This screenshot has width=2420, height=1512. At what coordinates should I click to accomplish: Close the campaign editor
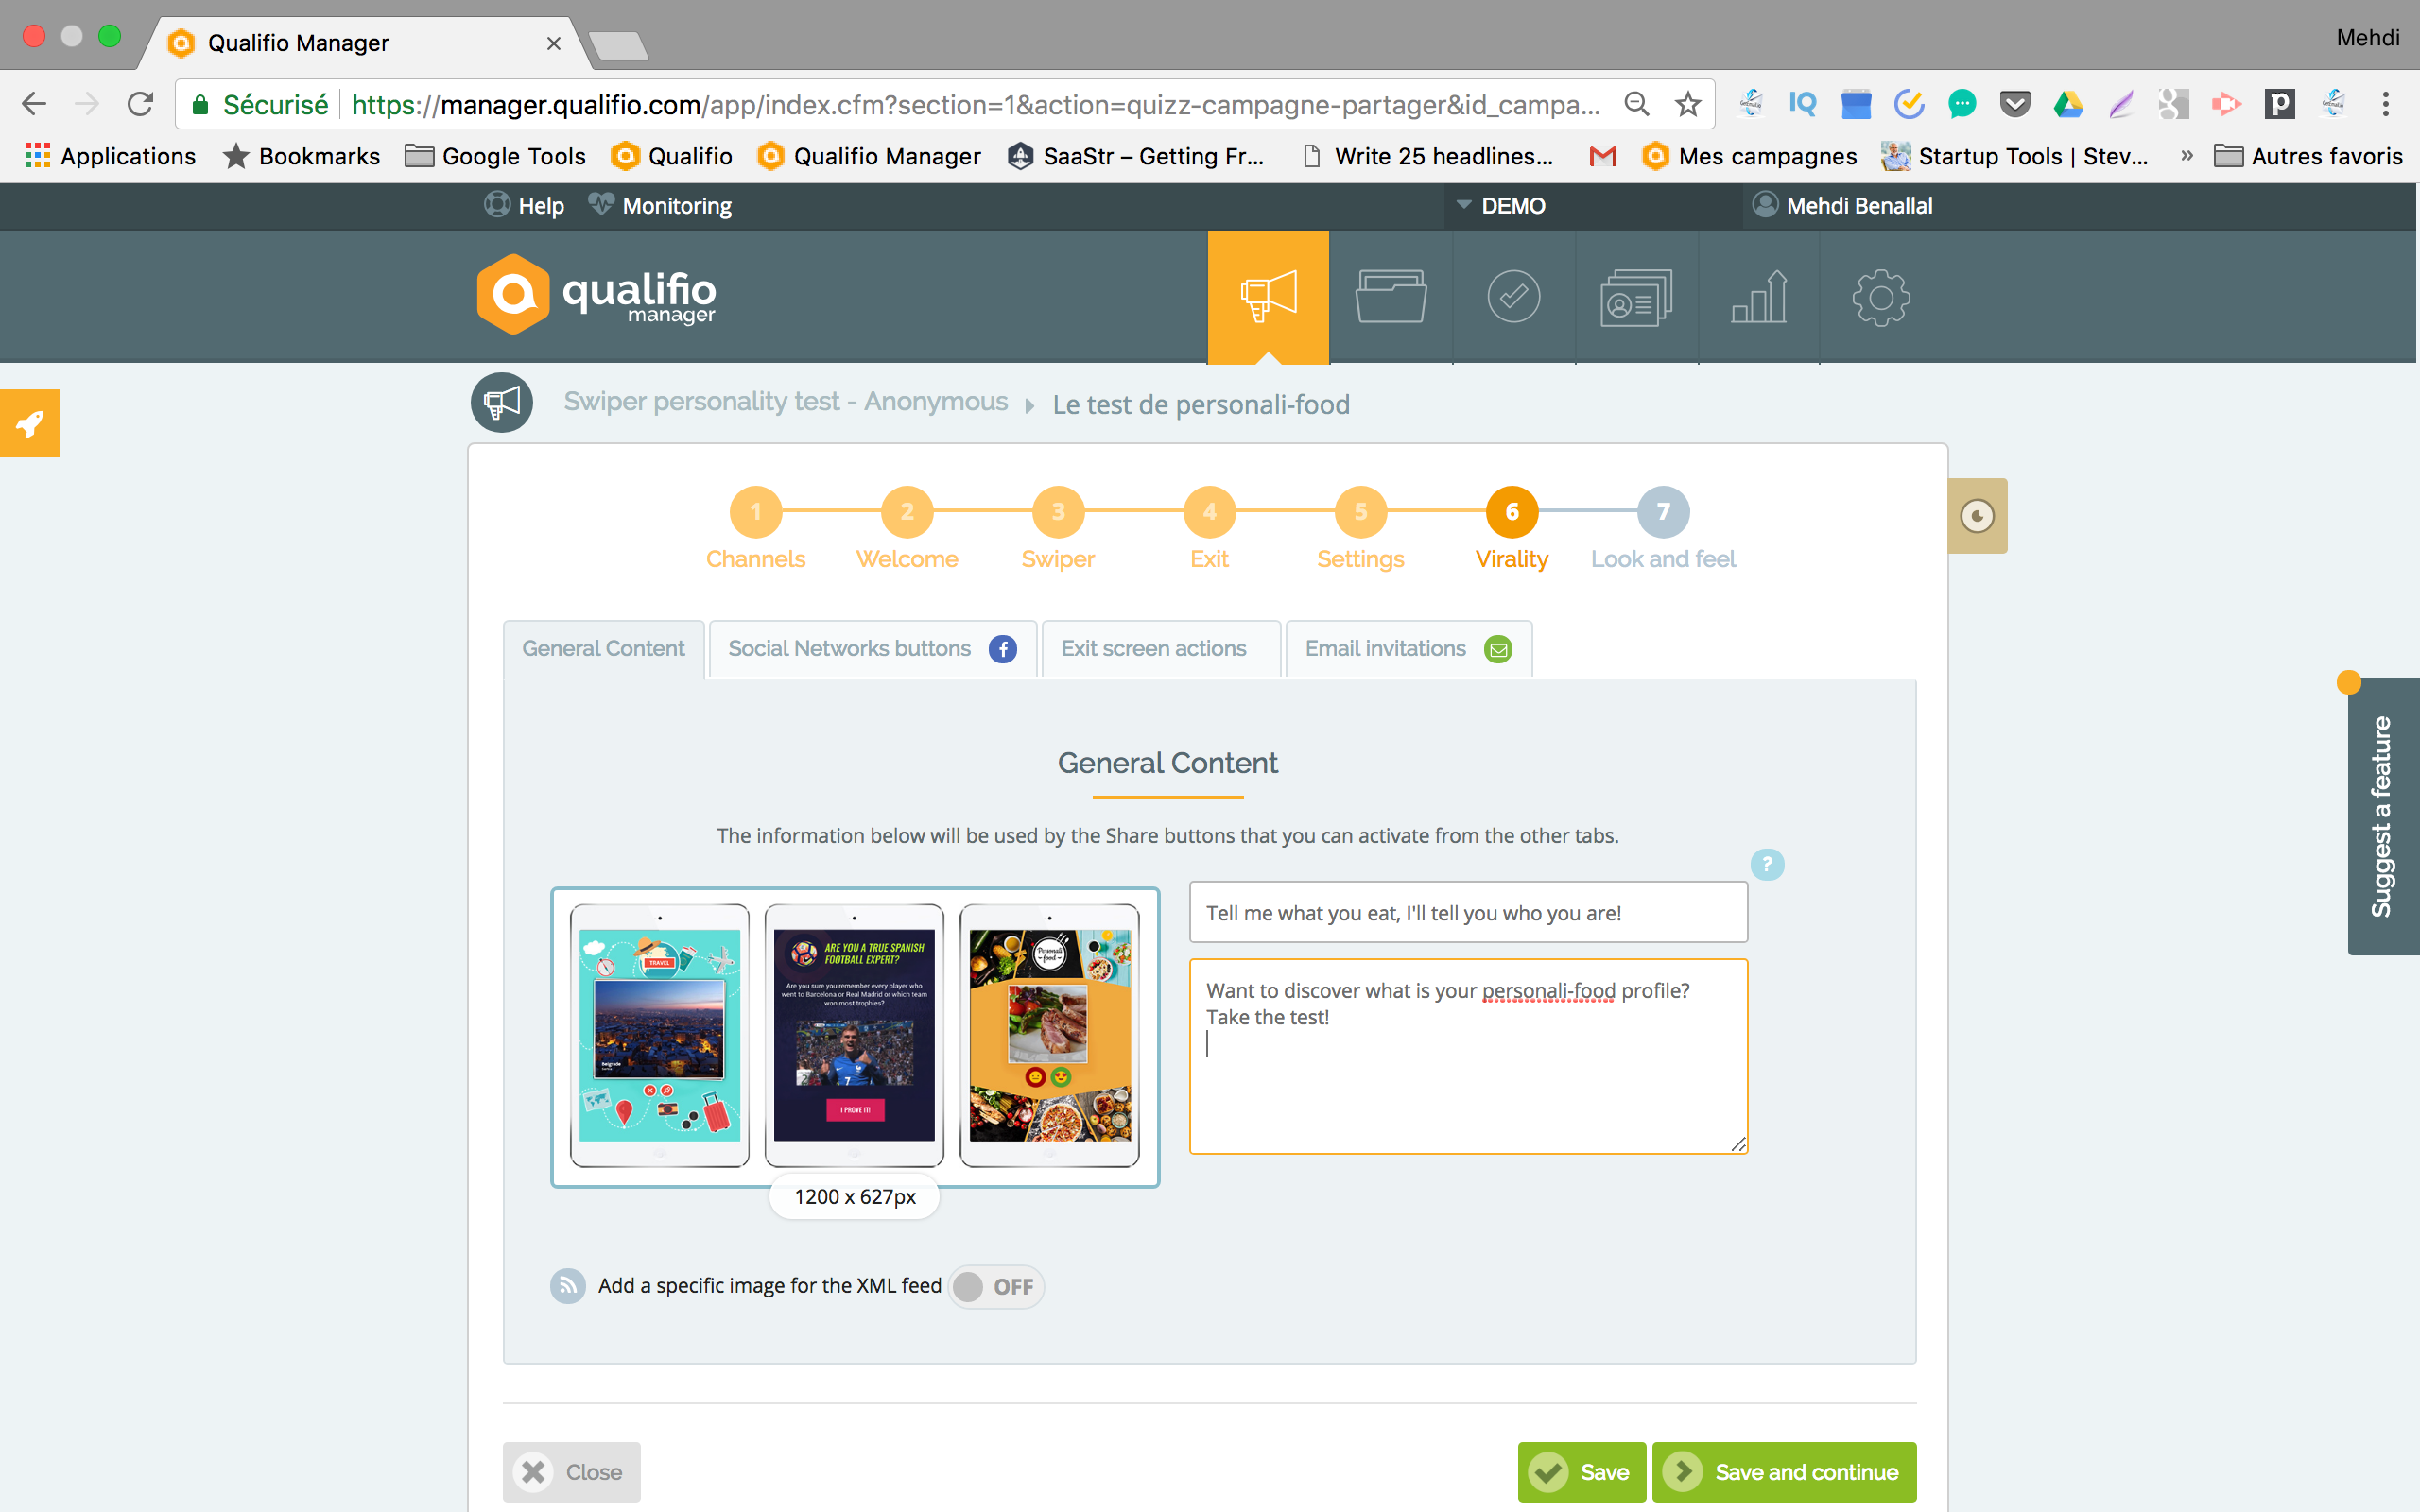pyautogui.click(x=571, y=1471)
